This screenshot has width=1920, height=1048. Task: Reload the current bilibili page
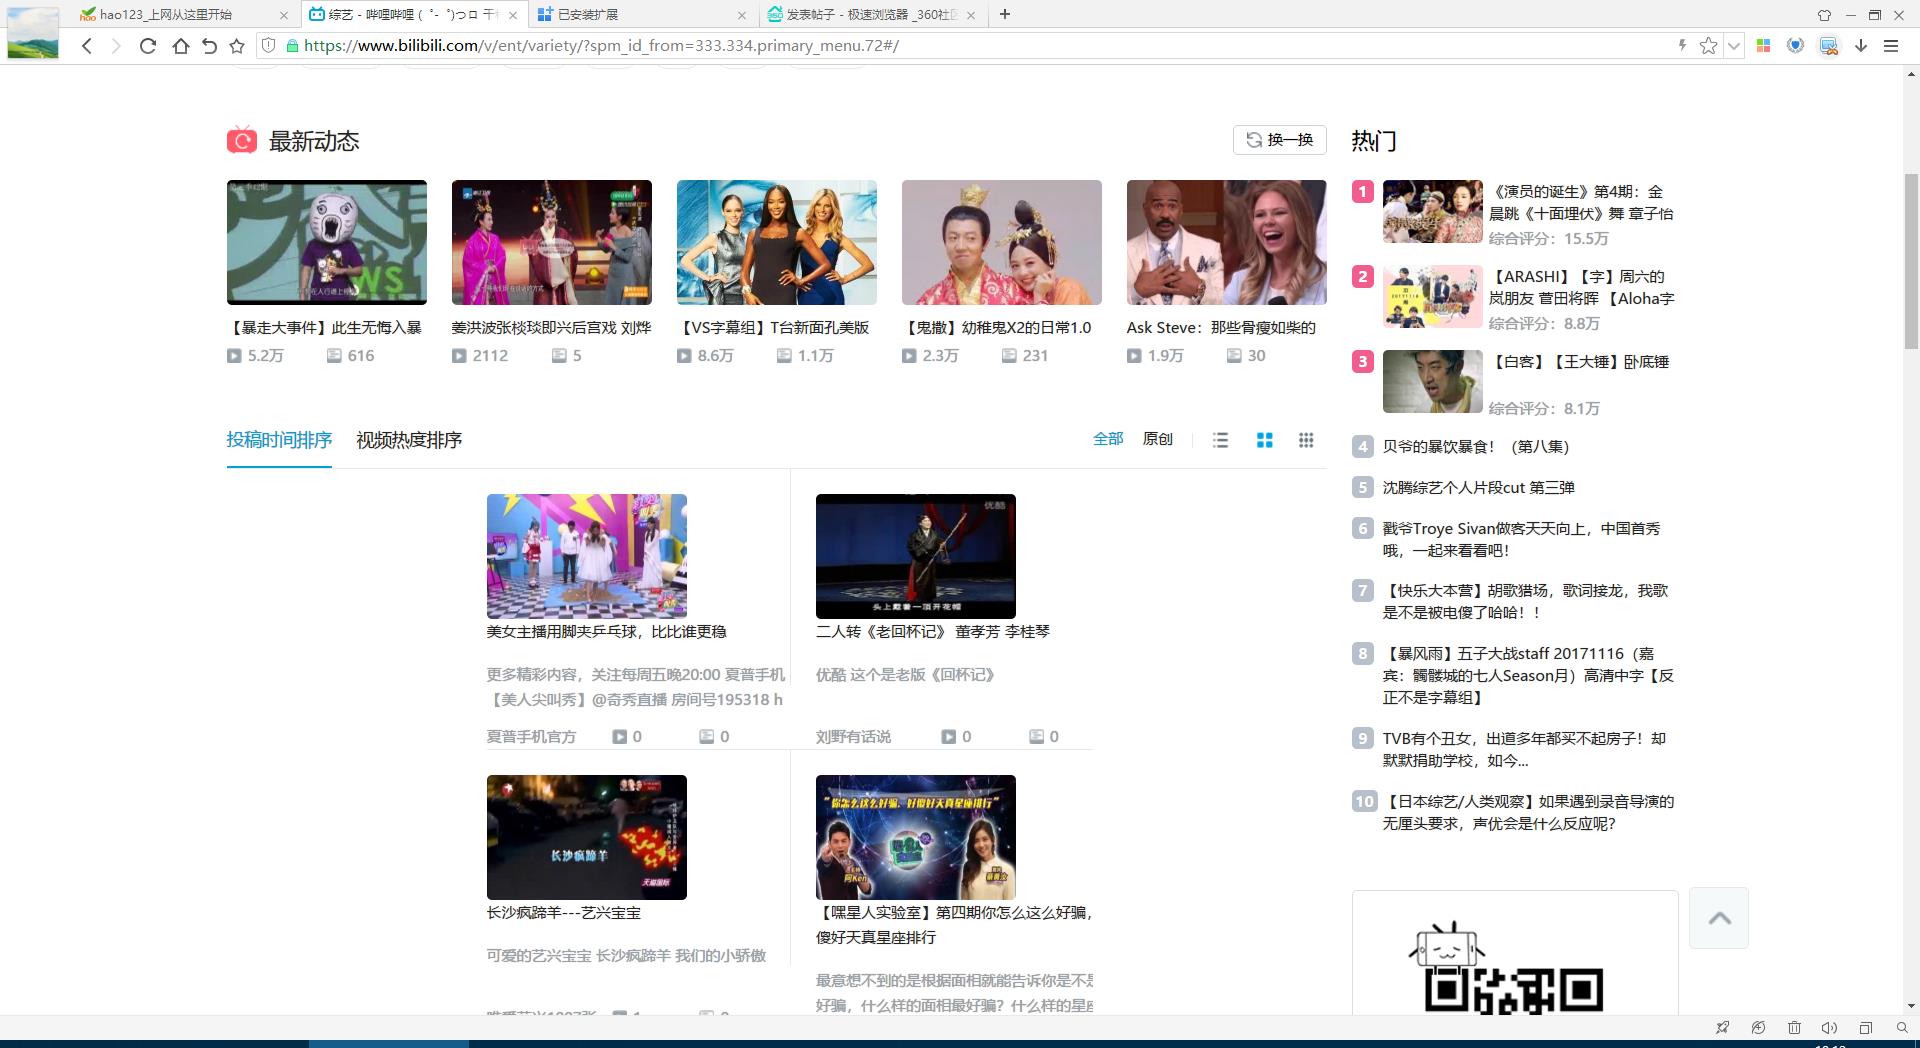pyautogui.click(x=147, y=45)
